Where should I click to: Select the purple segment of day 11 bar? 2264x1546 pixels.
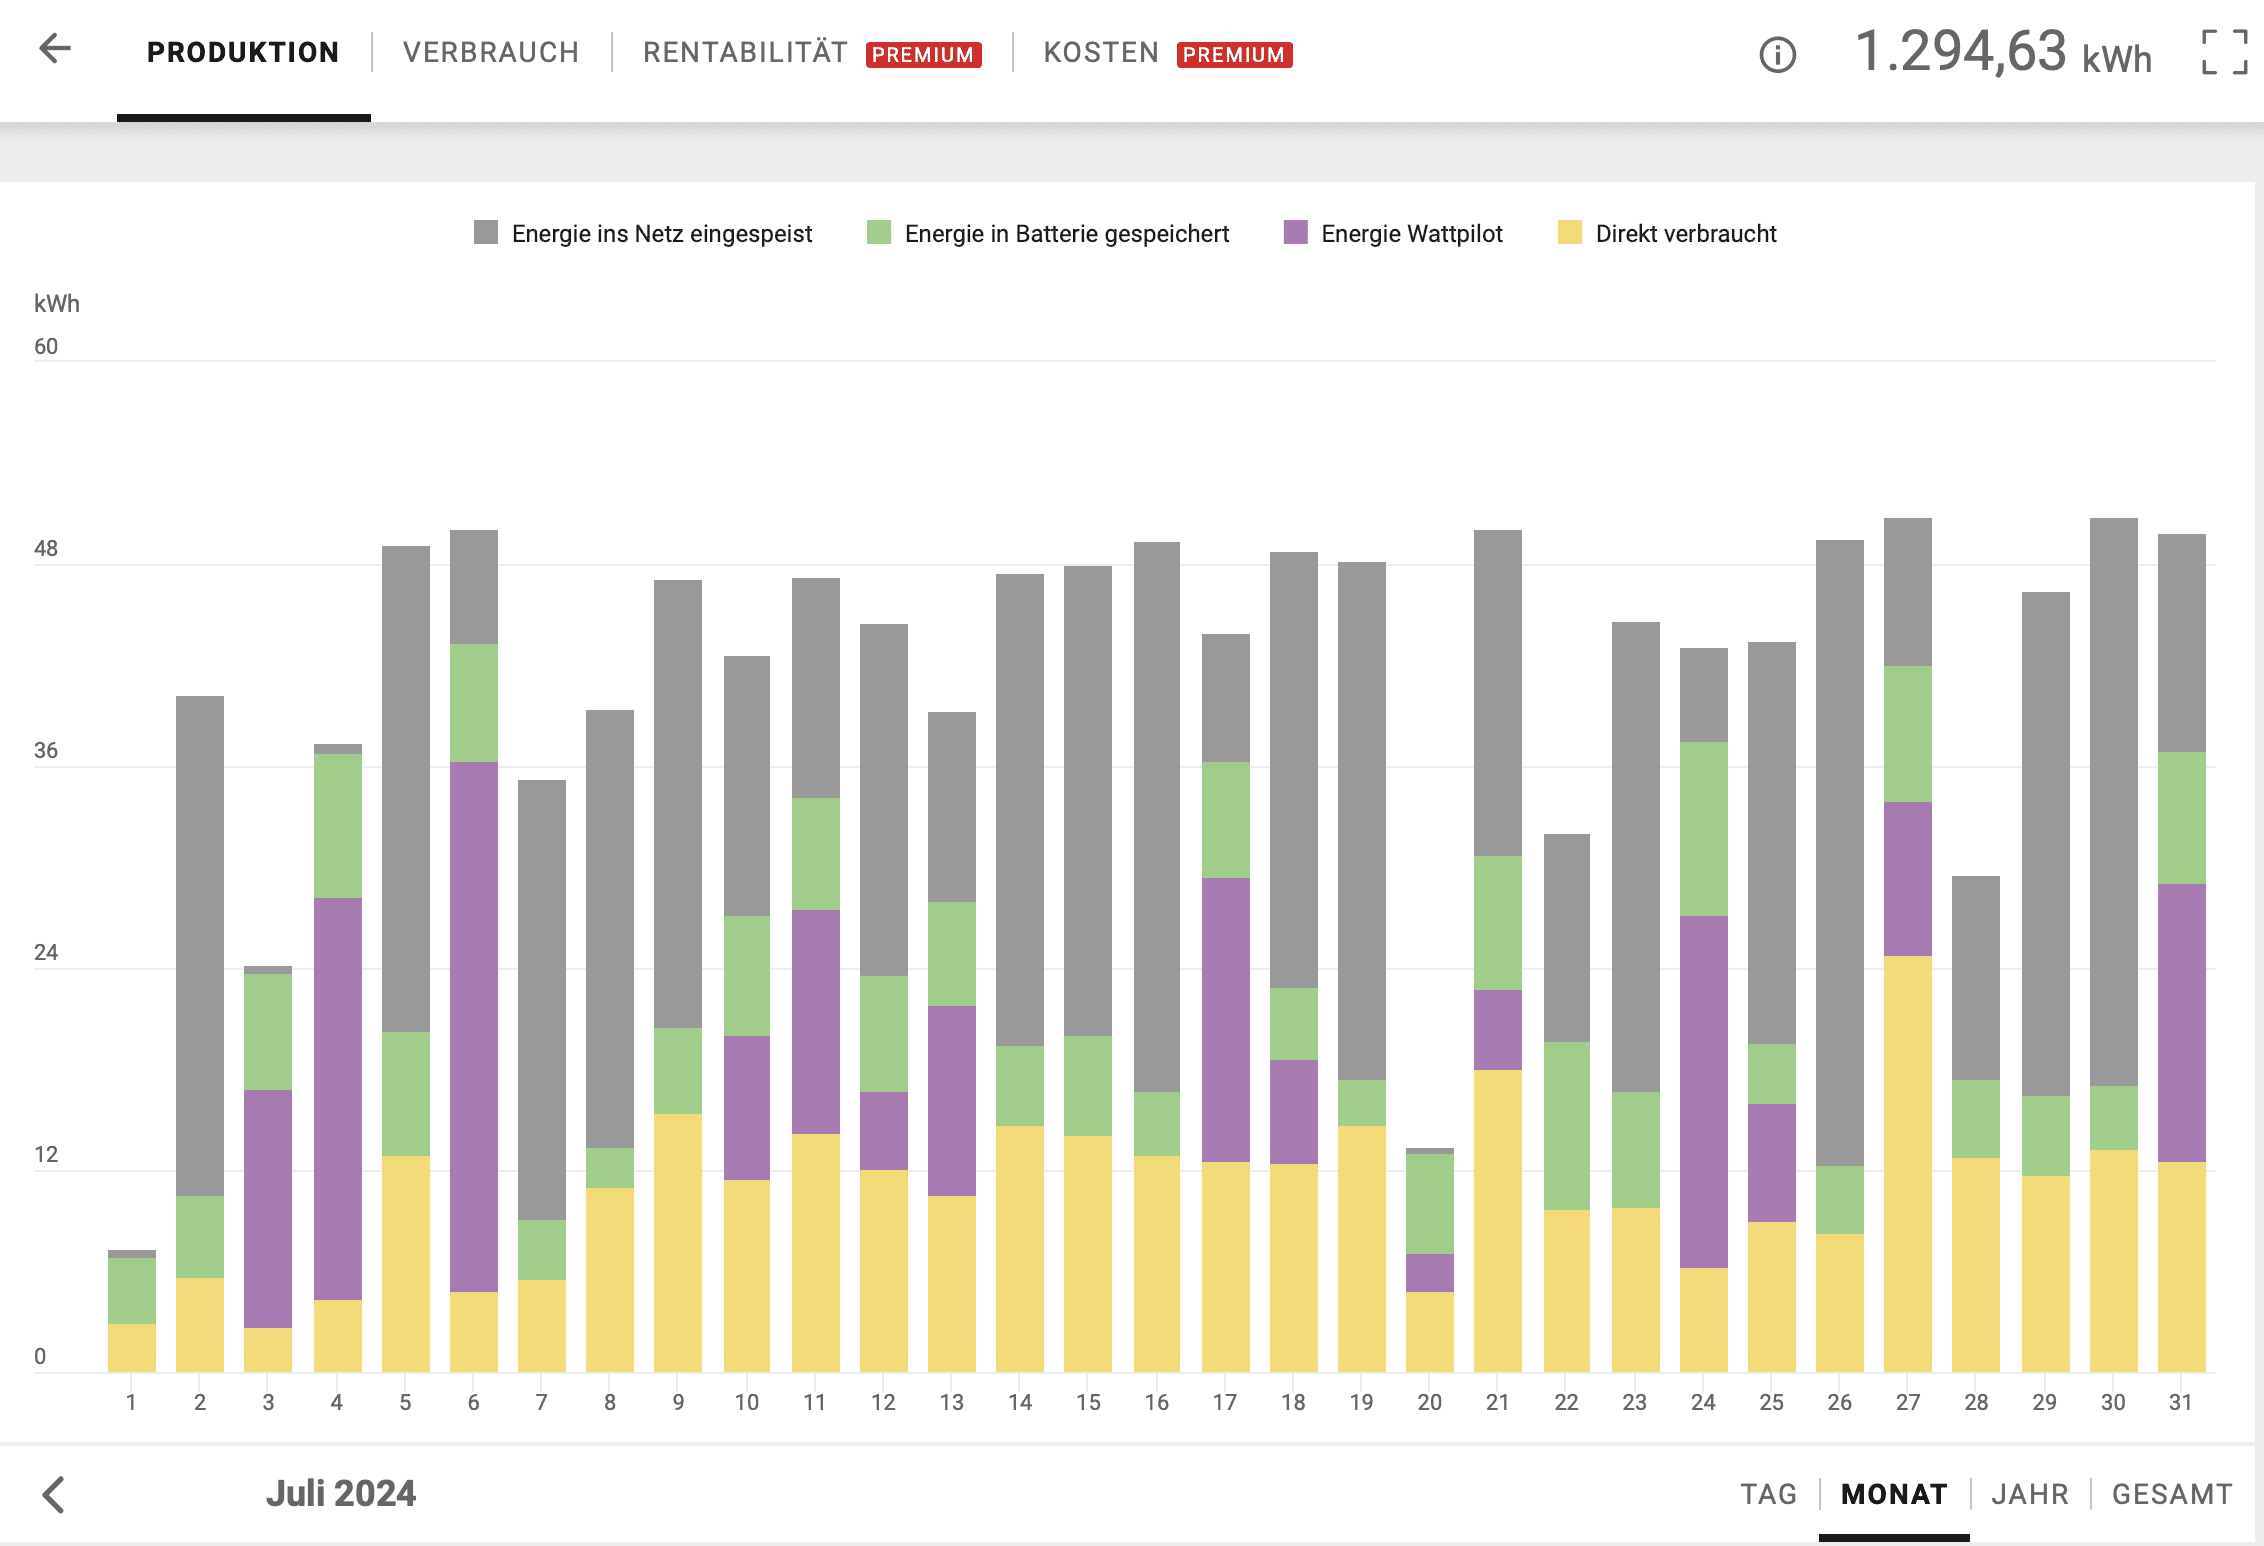pyautogui.click(x=816, y=1022)
